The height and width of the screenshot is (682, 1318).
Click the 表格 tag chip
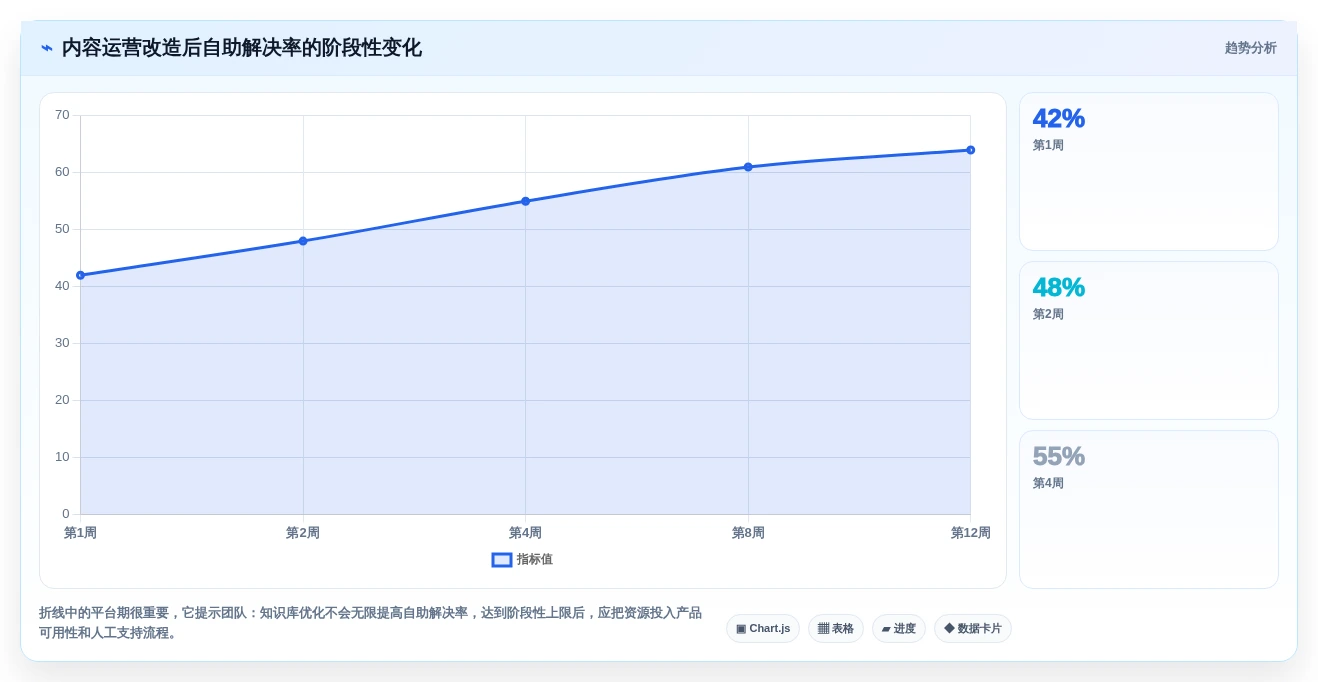click(836, 629)
